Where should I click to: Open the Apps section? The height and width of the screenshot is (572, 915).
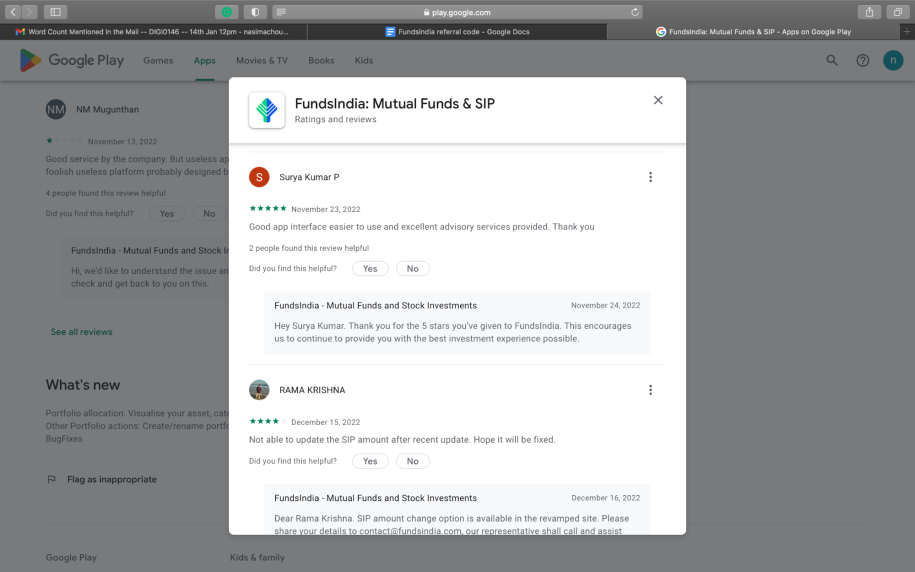[204, 60]
